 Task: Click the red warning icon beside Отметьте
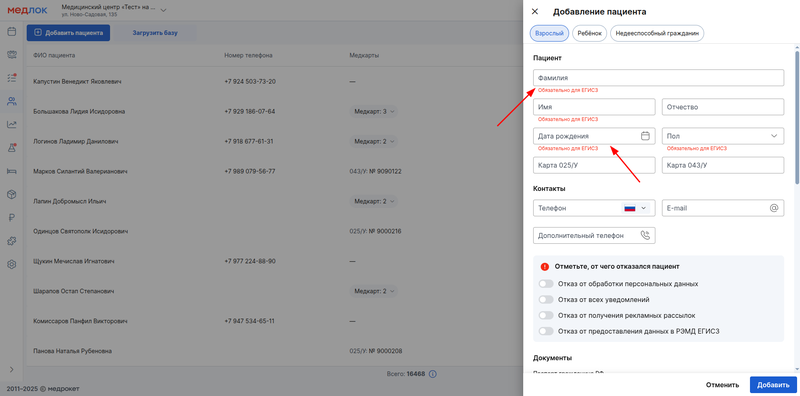coord(545,266)
